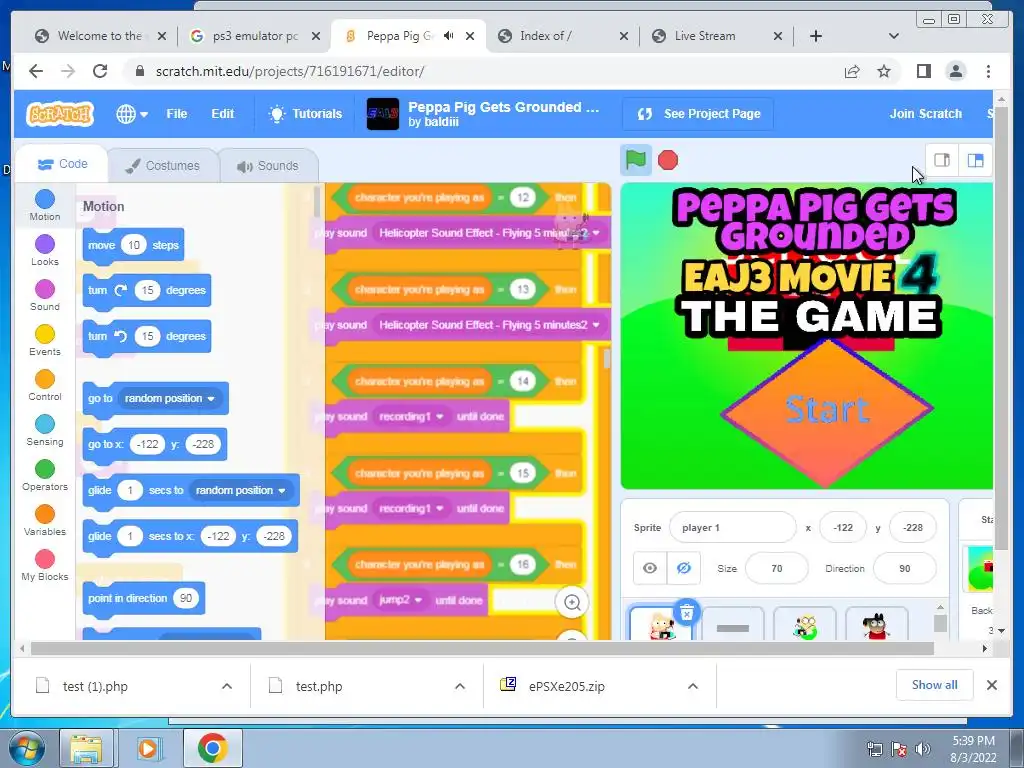Open Chrome's three-dot menu
1024x768 pixels.
[x=988, y=71]
